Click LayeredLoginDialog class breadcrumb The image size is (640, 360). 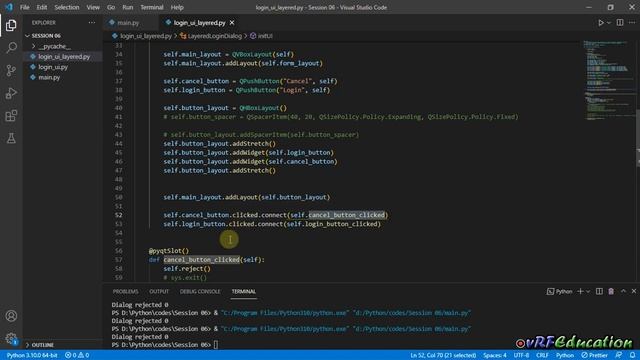click(x=214, y=36)
